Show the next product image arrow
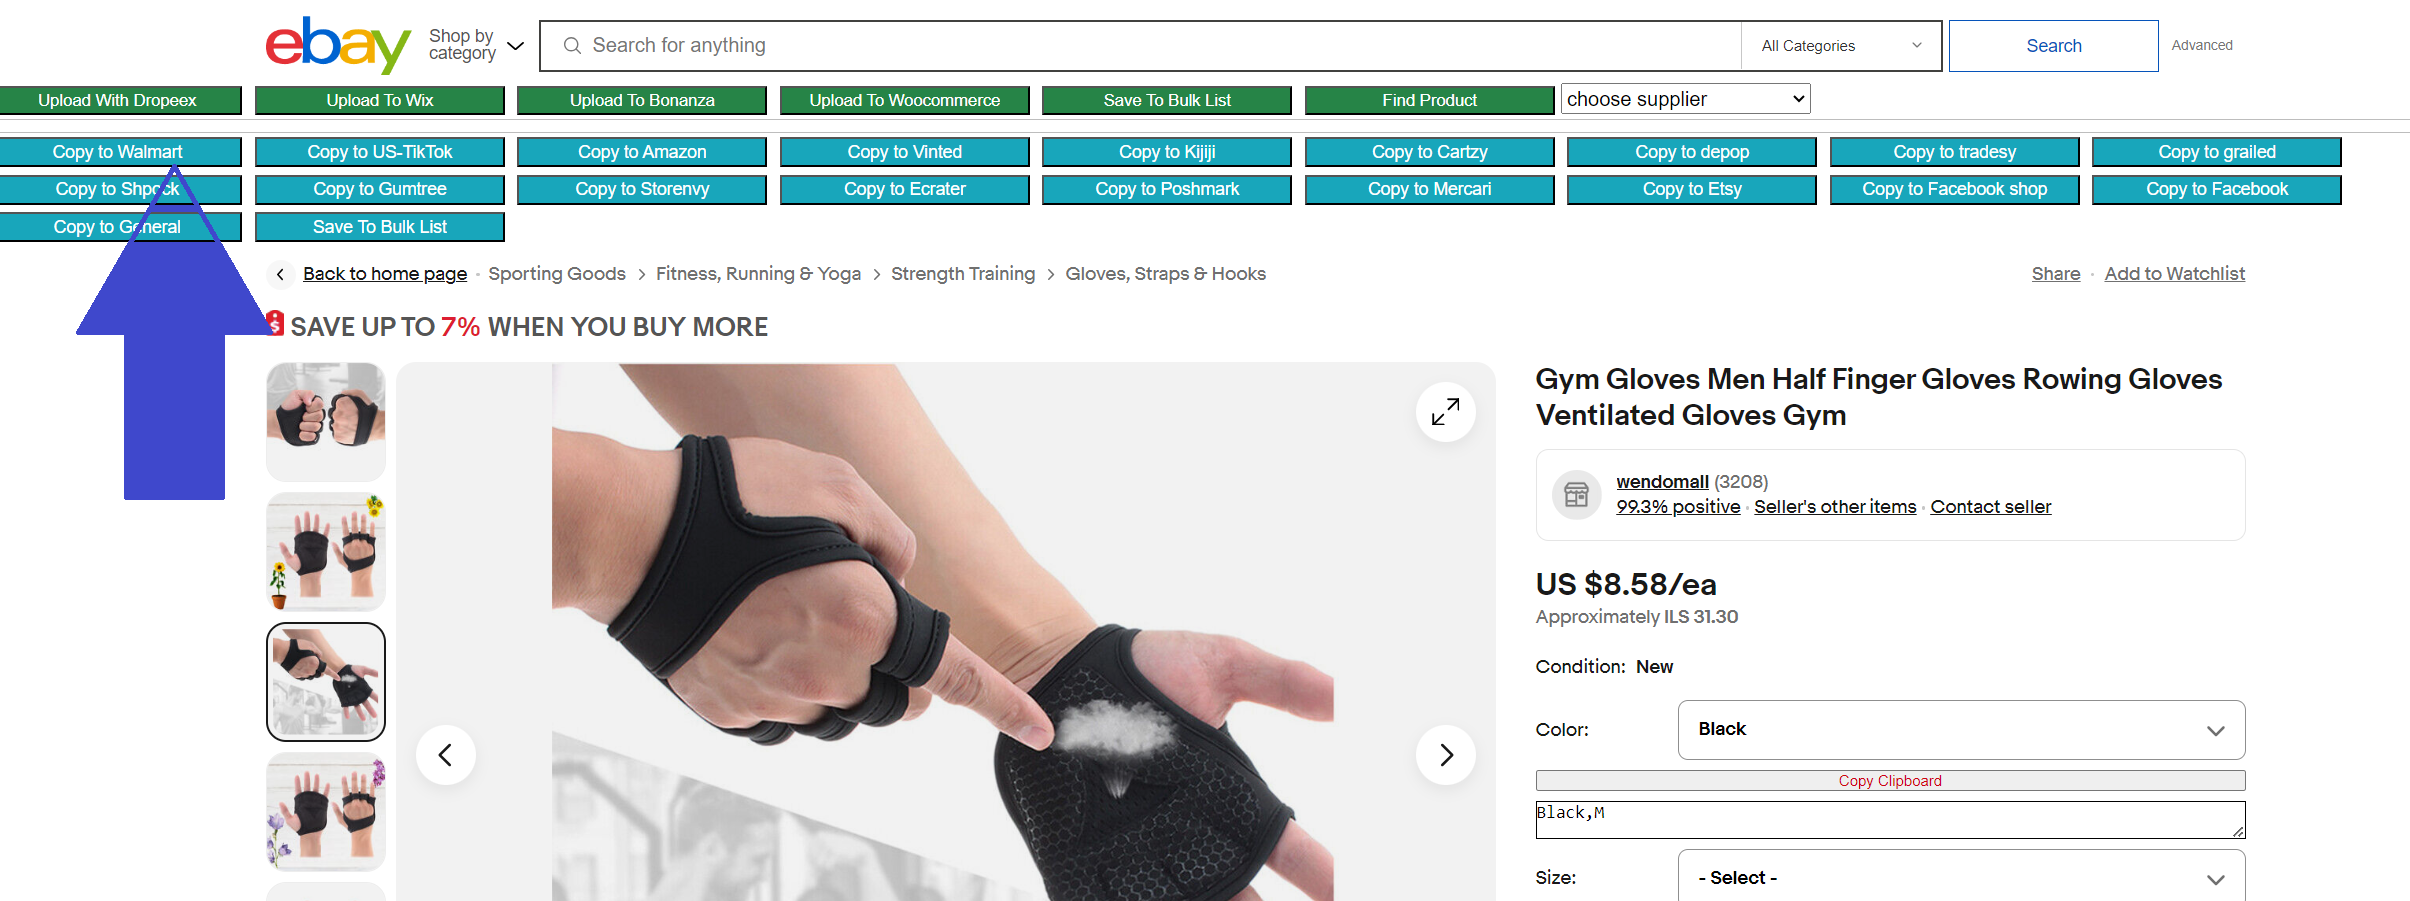Image resolution: width=2410 pixels, height=901 pixels. tap(1445, 755)
